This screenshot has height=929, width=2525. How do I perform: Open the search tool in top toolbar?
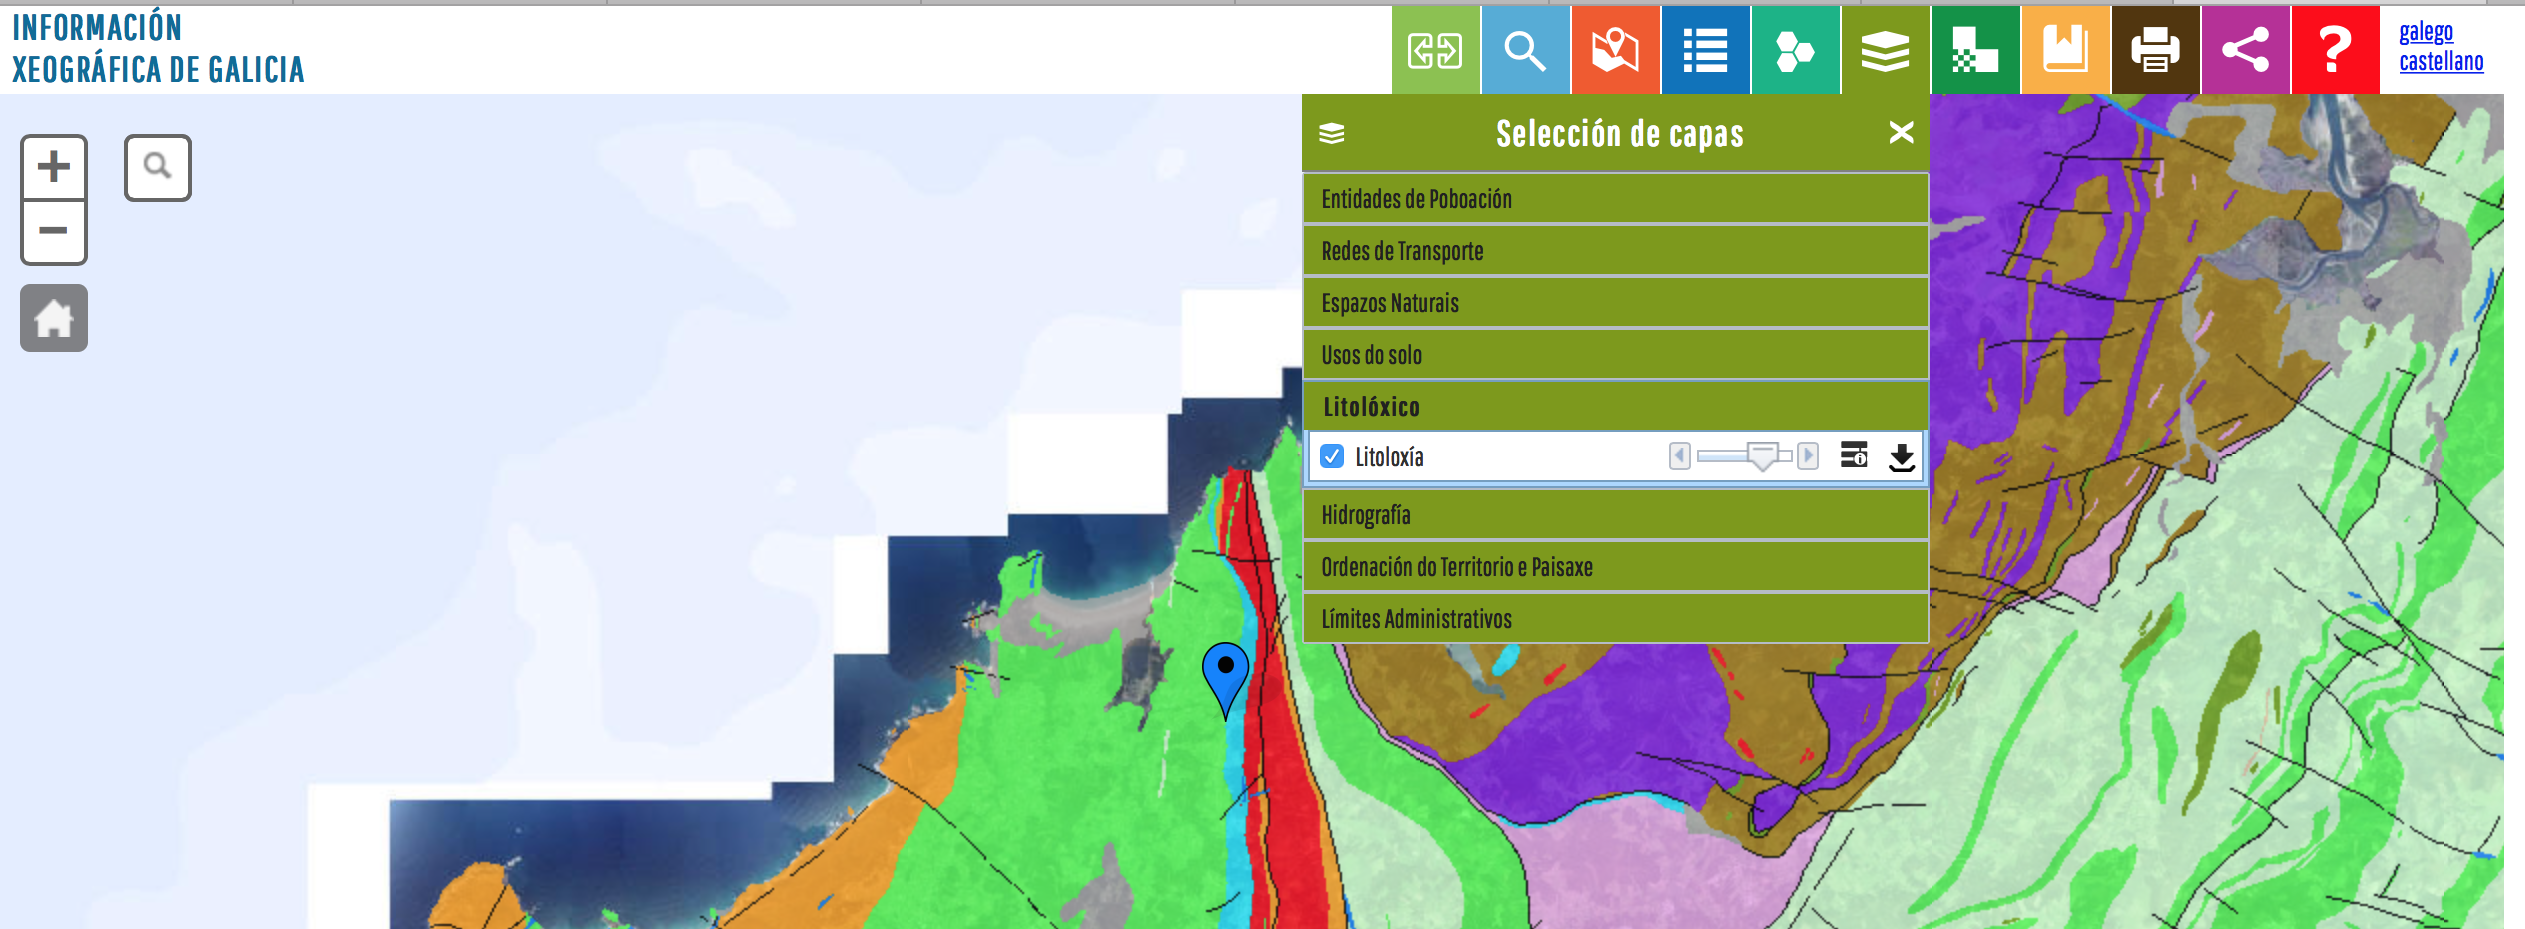point(1524,50)
